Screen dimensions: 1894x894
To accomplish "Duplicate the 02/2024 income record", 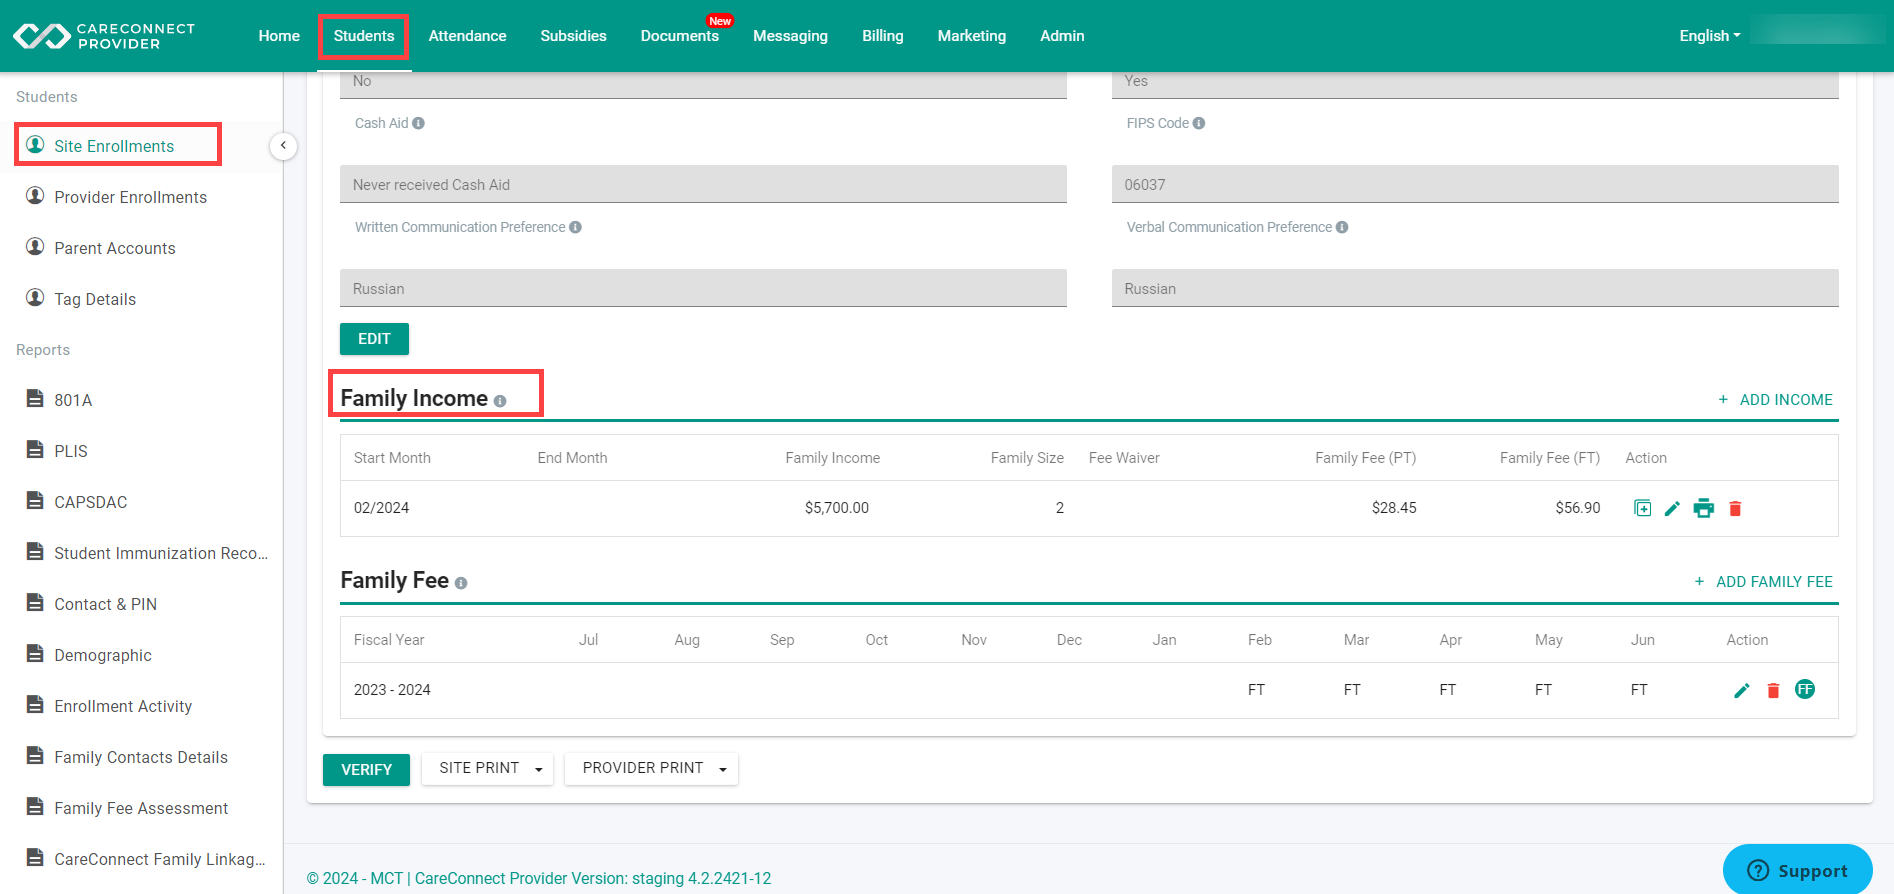I will [x=1642, y=508].
